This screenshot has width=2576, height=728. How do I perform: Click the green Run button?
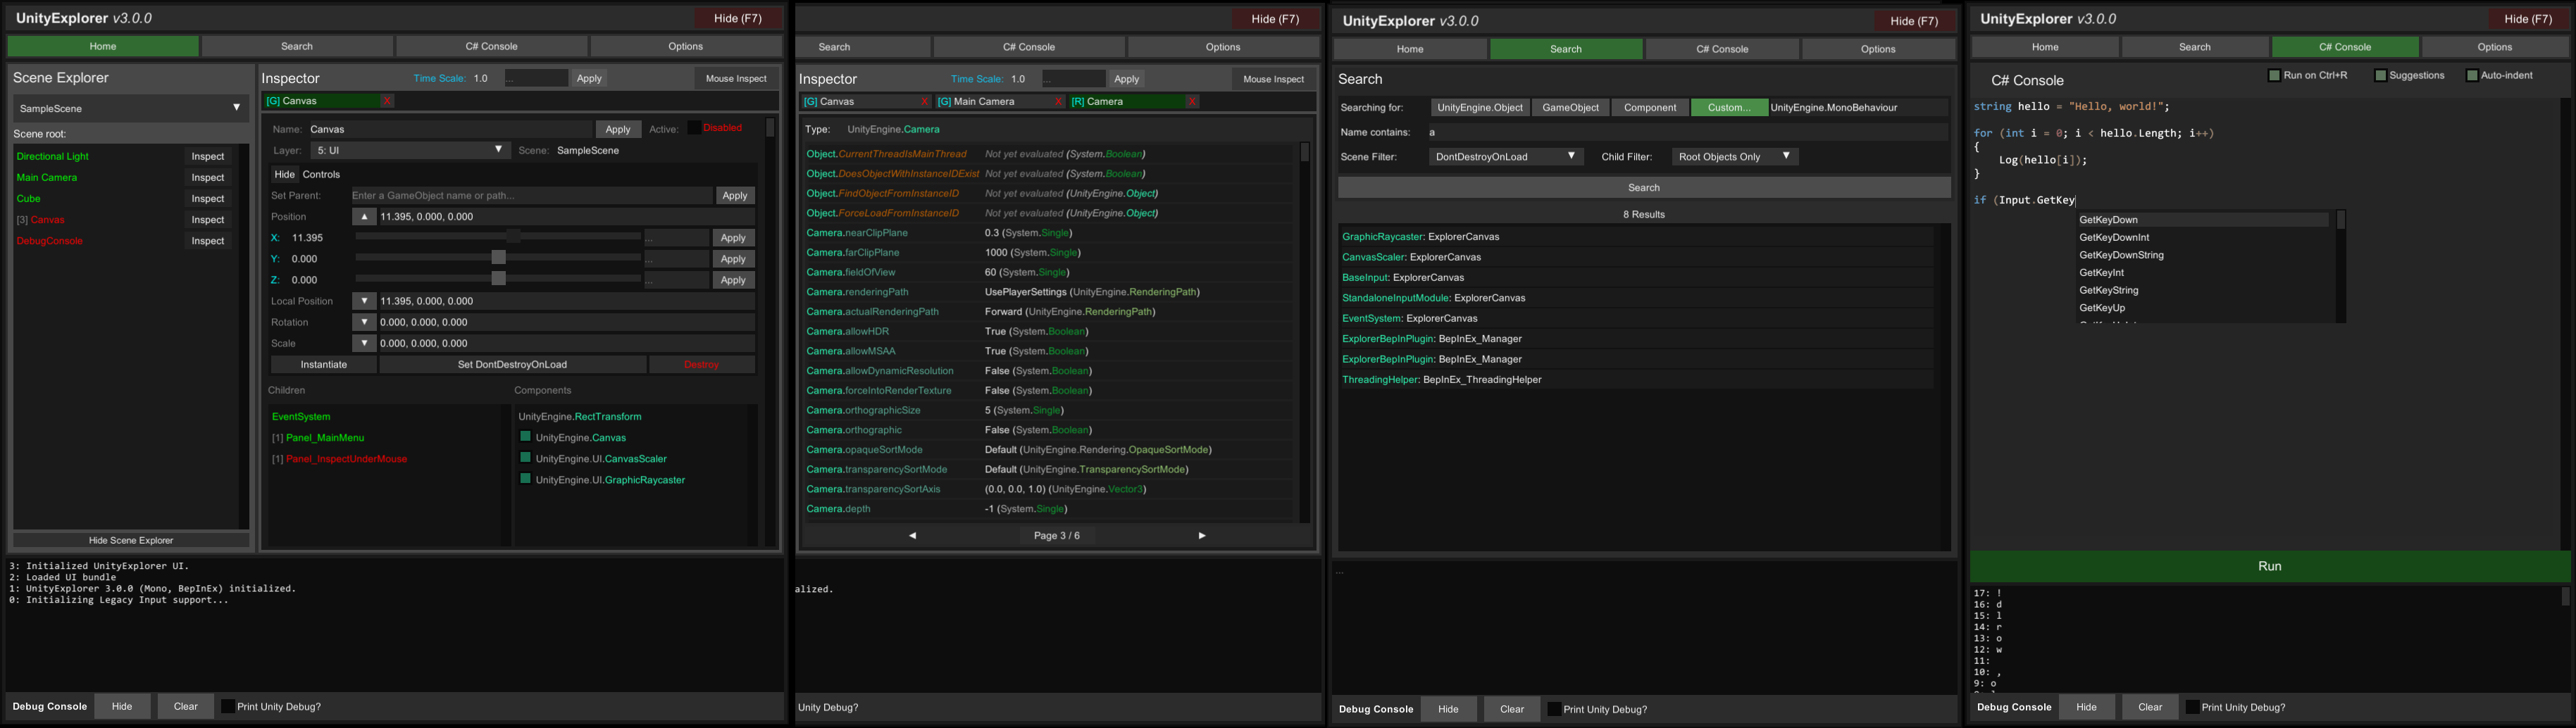click(2270, 566)
